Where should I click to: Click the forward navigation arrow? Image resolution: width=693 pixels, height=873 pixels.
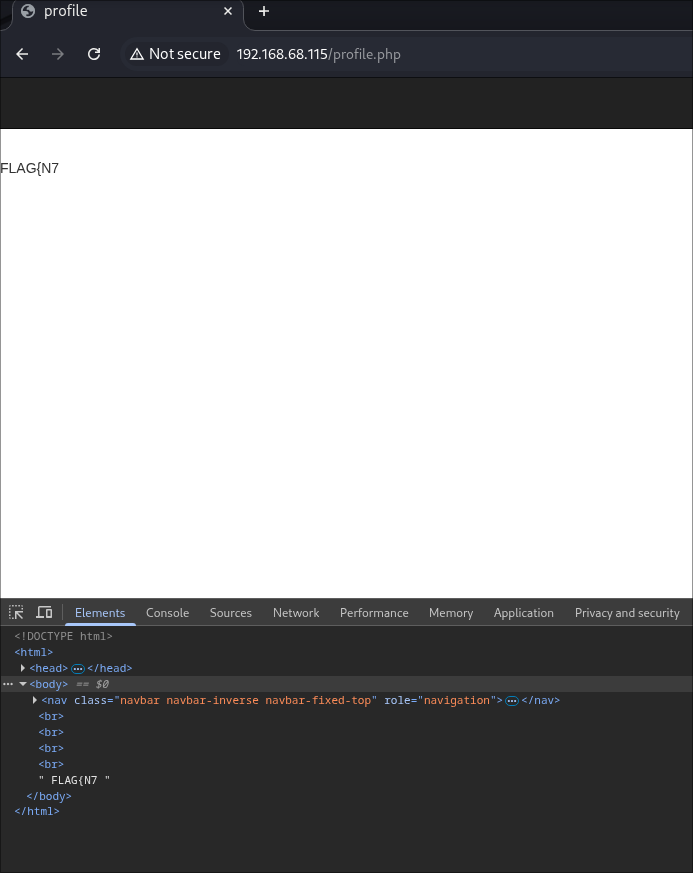tap(58, 54)
